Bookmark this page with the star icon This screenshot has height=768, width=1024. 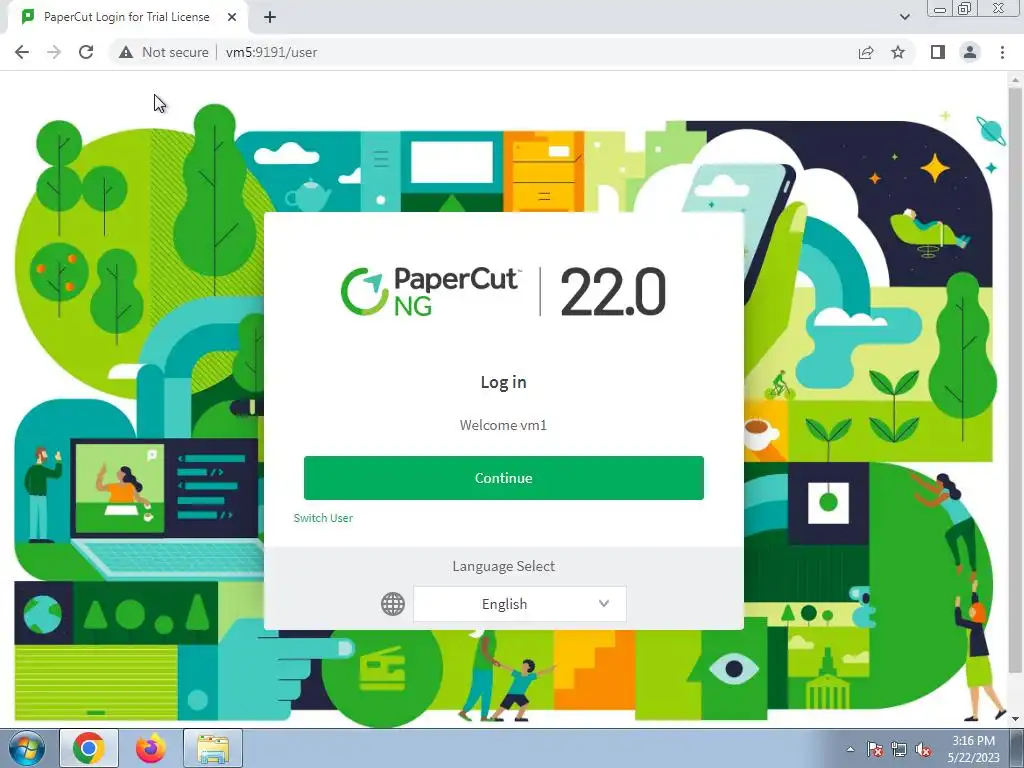point(898,52)
